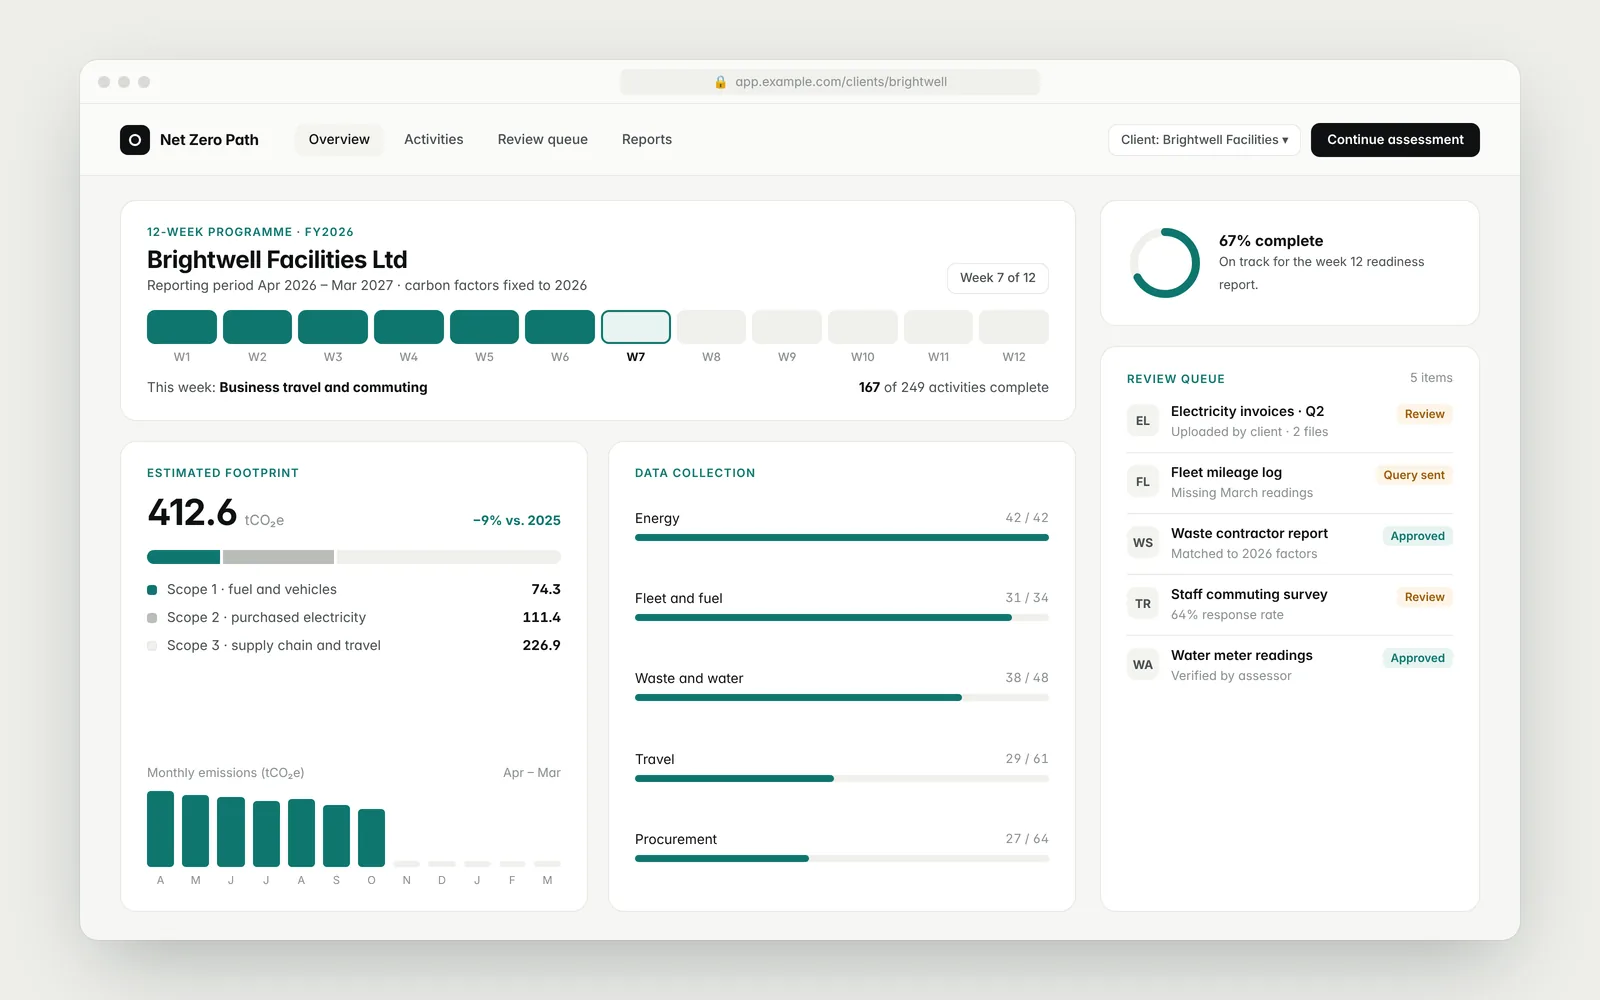Screen dimensions: 1600x1000
Task: Open the Client: Brightwell Facilities dropdown
Action: [x=1204, y=140]
